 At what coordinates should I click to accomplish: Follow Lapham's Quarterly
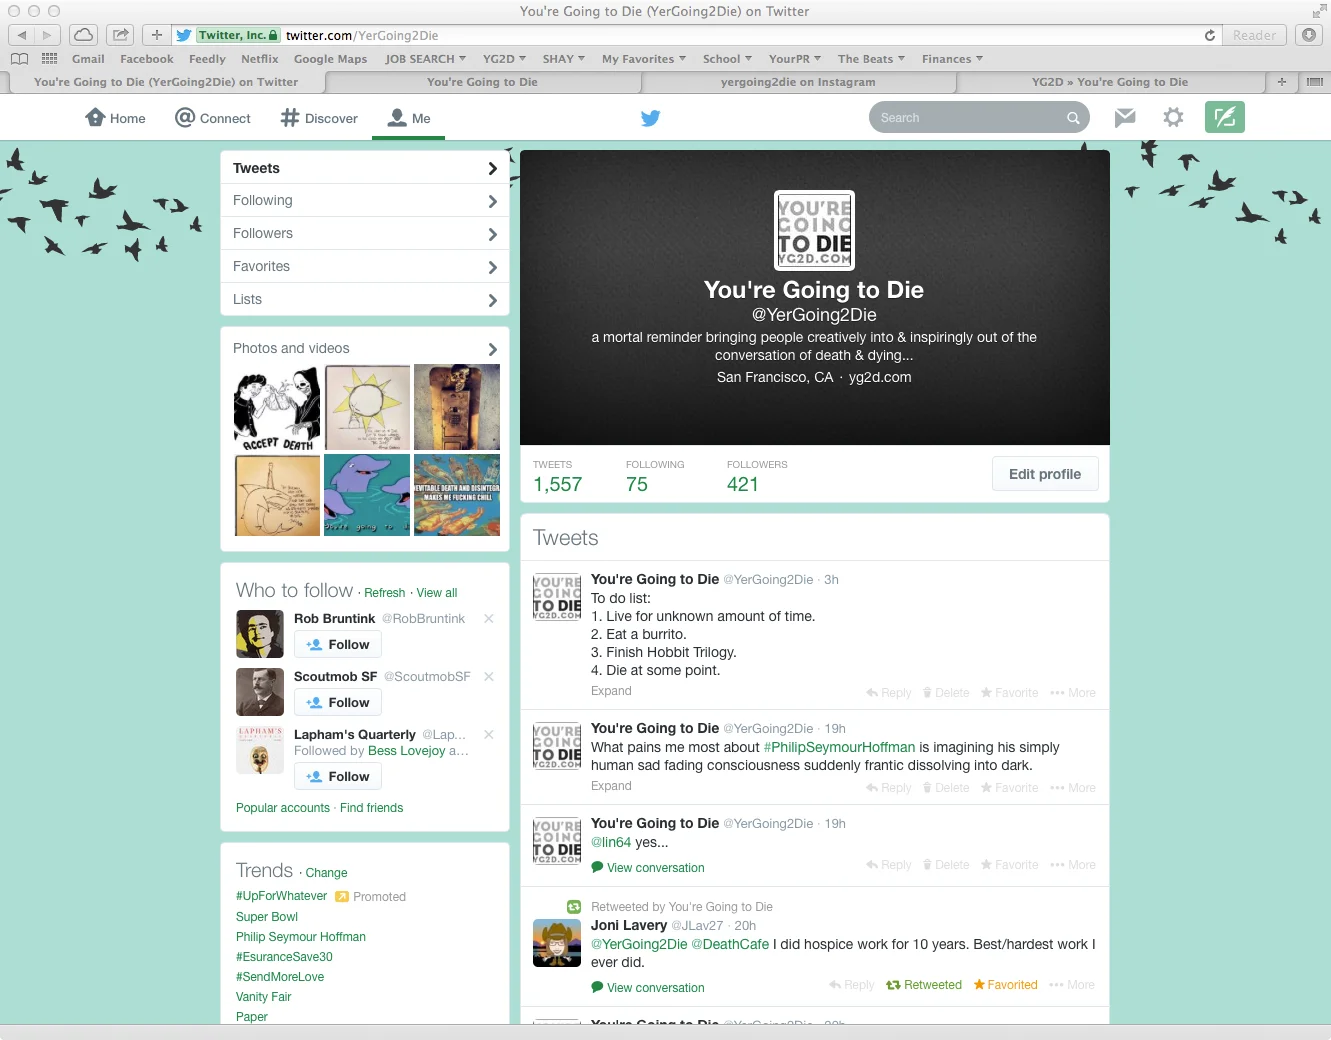tap(338, 777)
